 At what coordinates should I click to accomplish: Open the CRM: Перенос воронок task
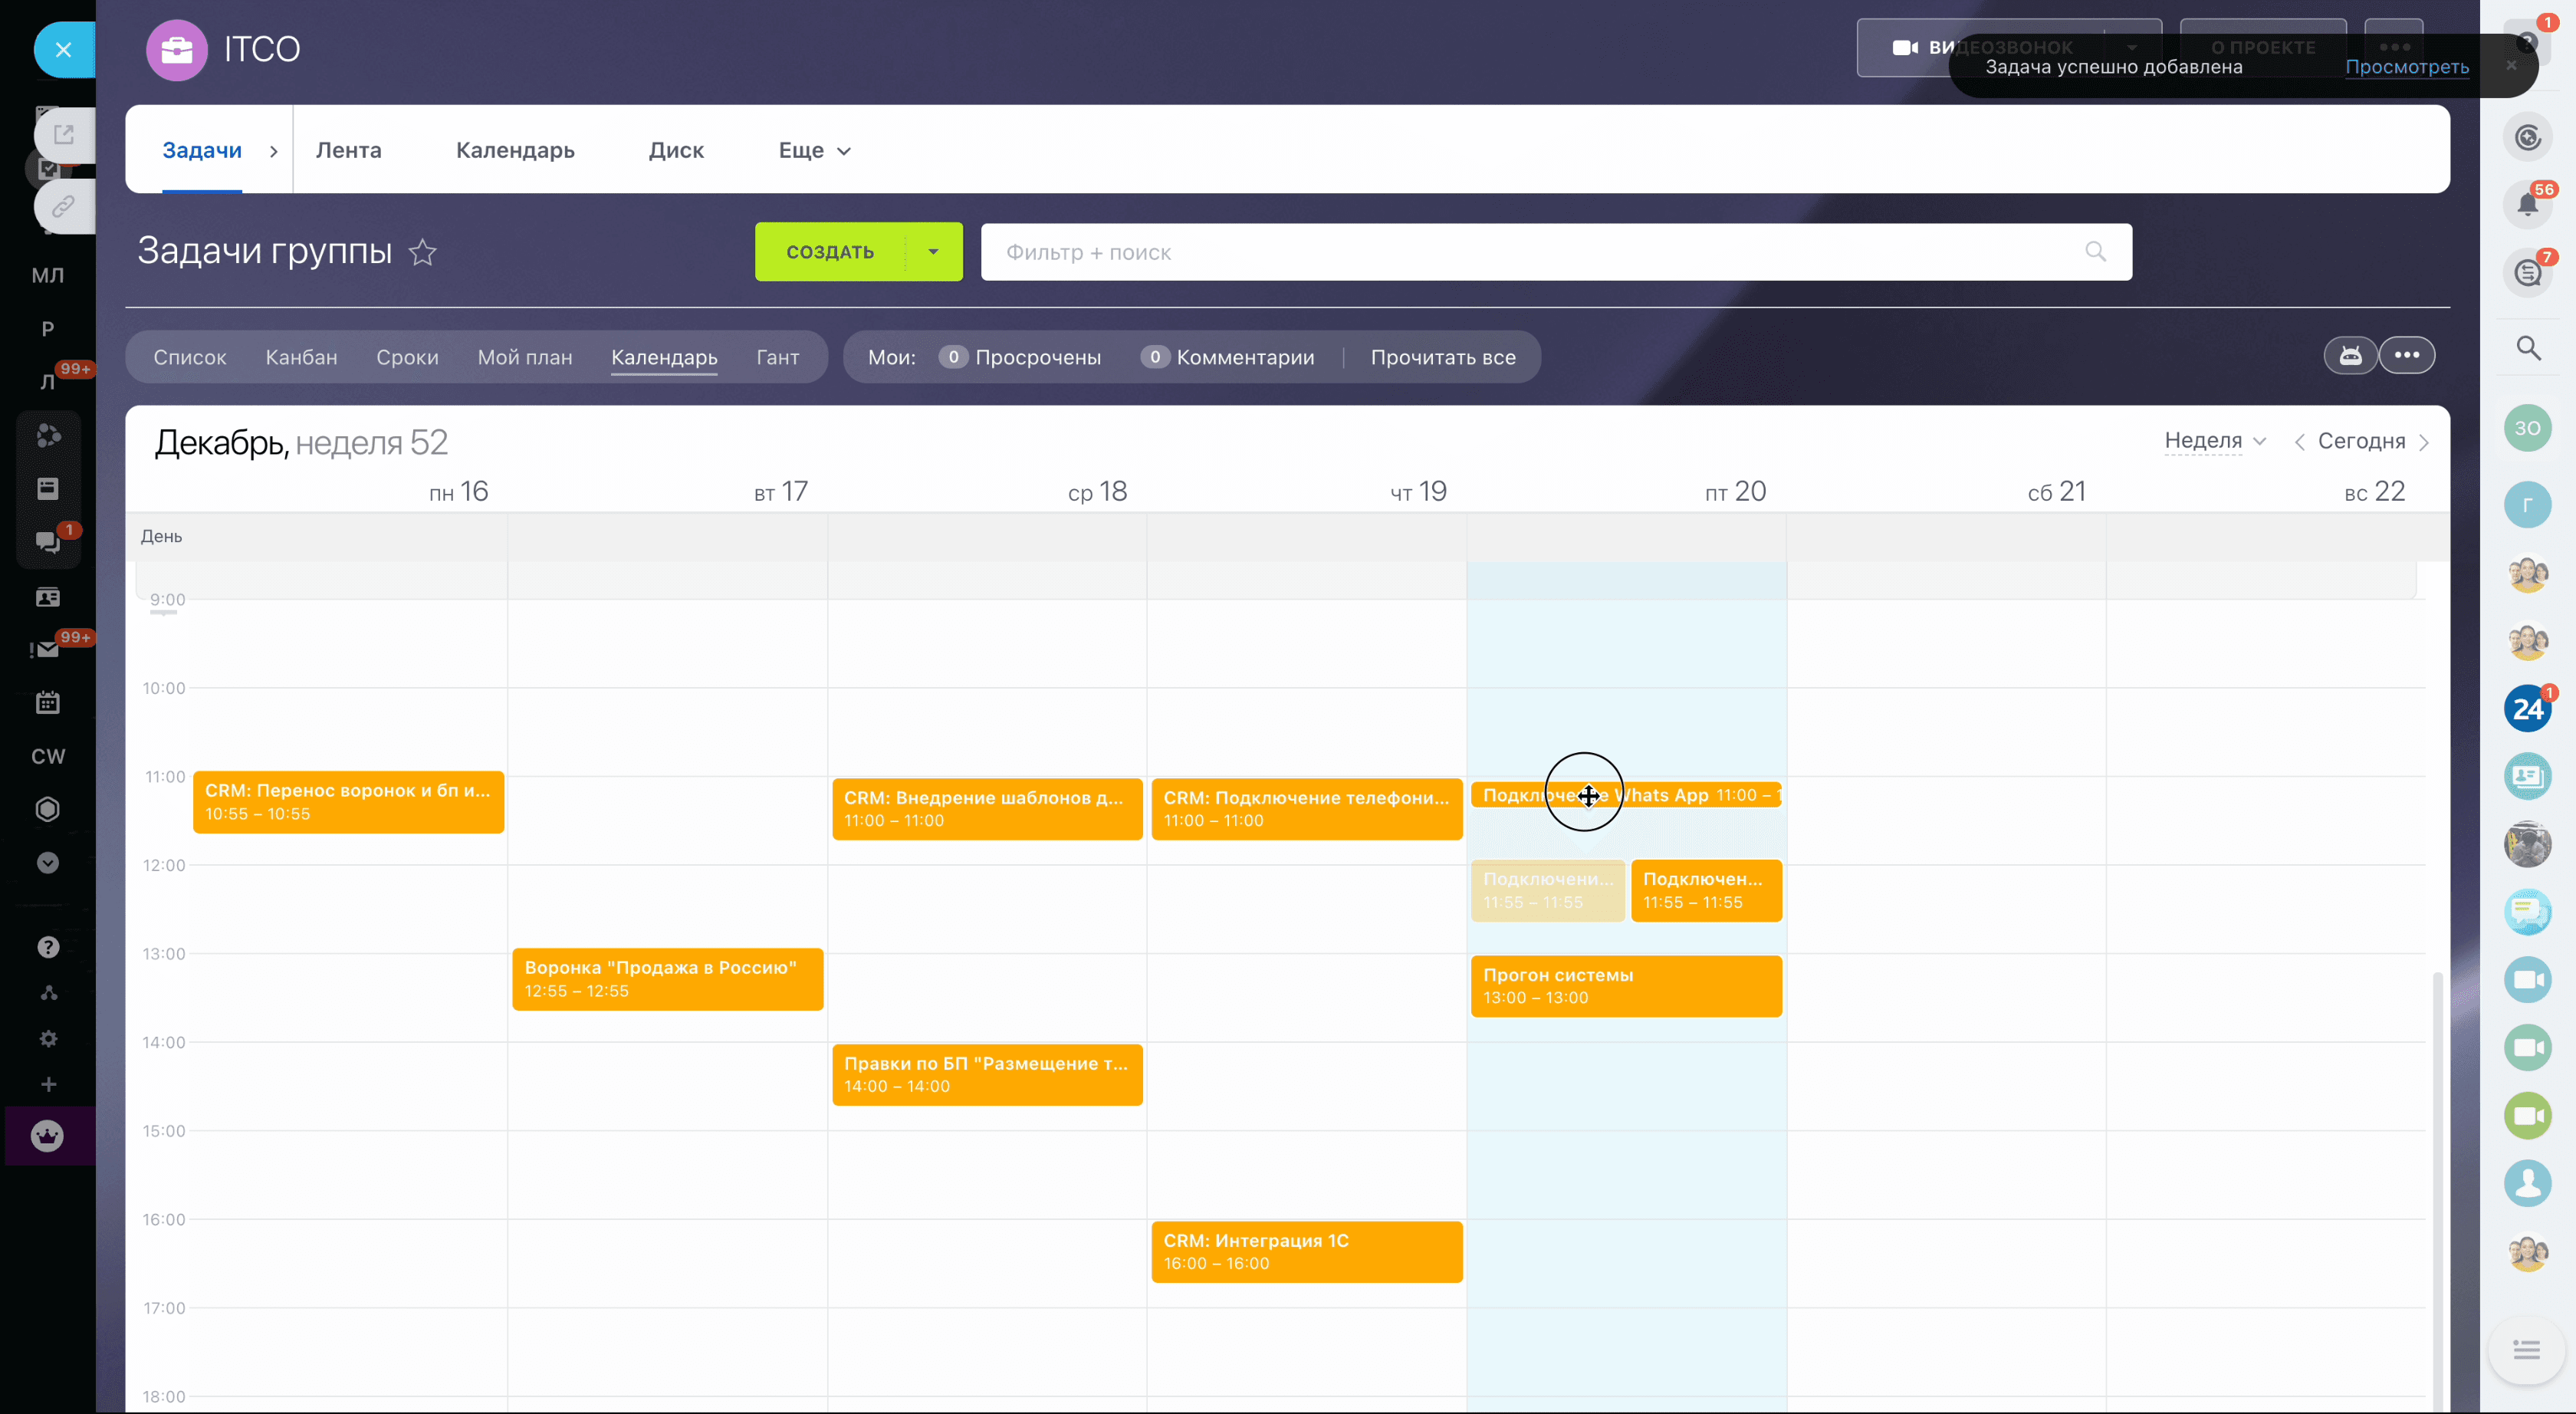tap(348, 802)
